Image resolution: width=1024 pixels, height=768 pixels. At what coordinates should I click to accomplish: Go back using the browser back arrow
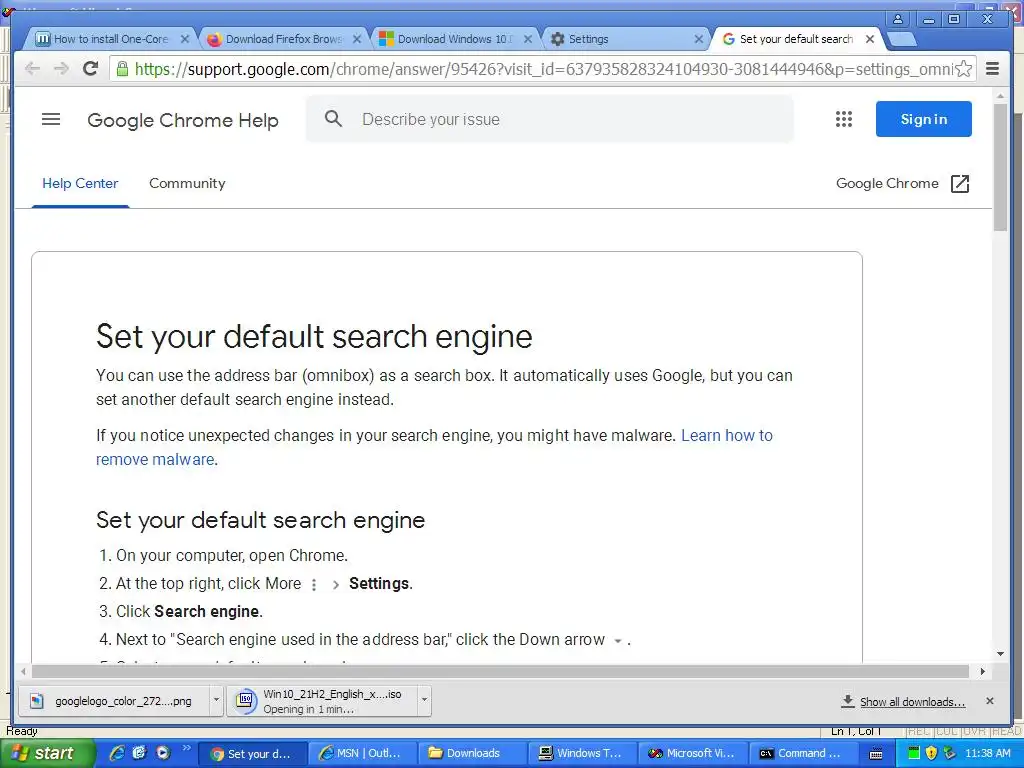click(x=32, y=69)
